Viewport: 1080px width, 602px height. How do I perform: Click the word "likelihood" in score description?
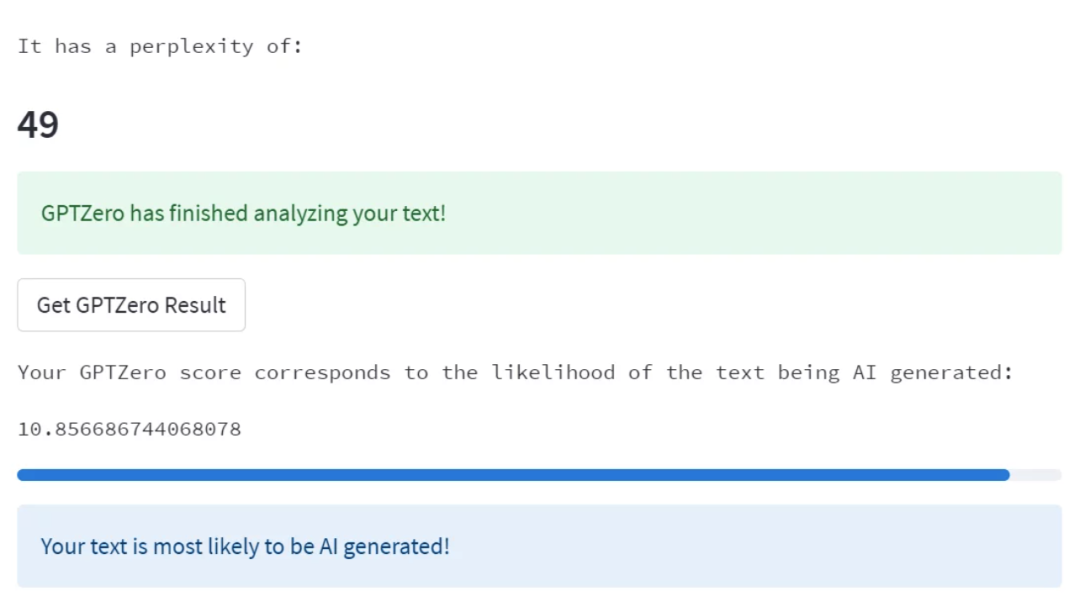point(553,373)
